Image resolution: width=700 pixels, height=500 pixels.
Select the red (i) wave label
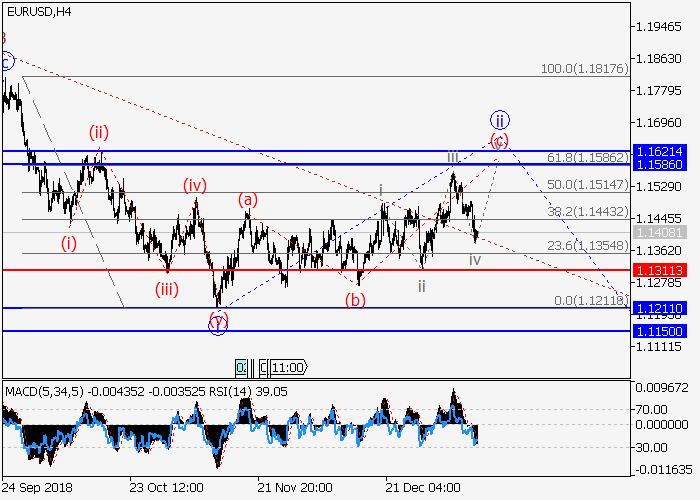[x=68, y=242]
